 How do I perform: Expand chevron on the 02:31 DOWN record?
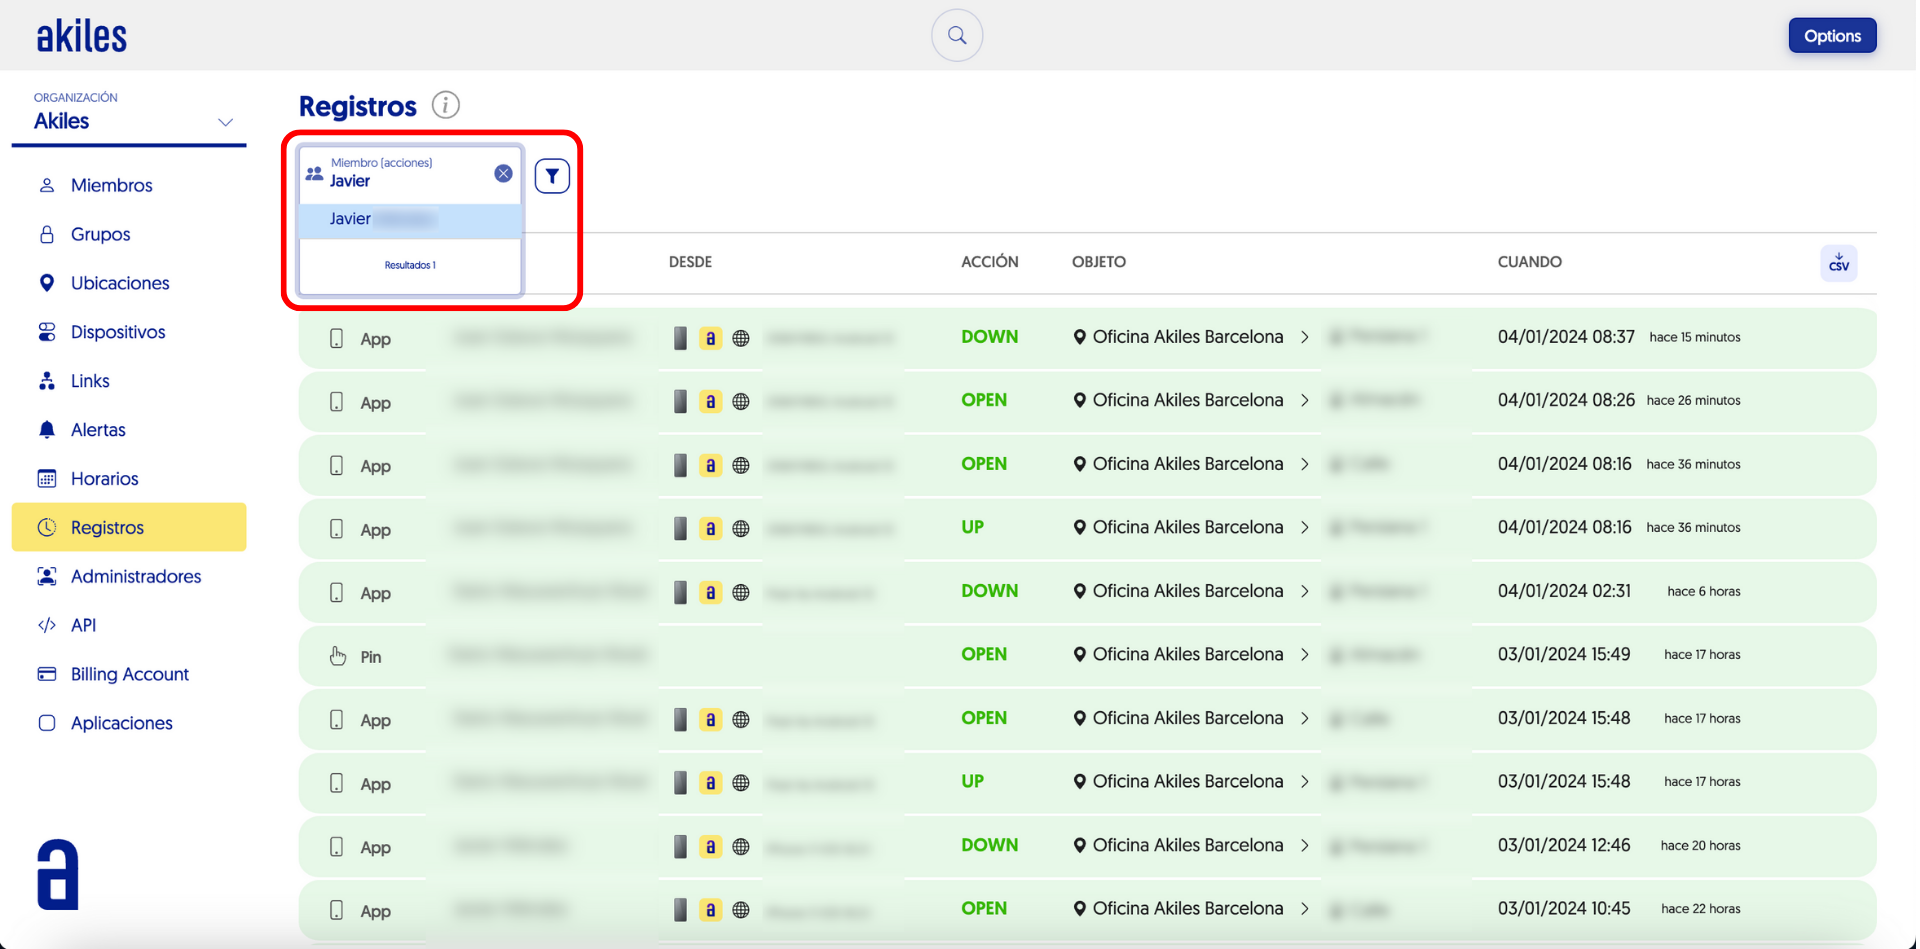click(x=1305, y=591)
